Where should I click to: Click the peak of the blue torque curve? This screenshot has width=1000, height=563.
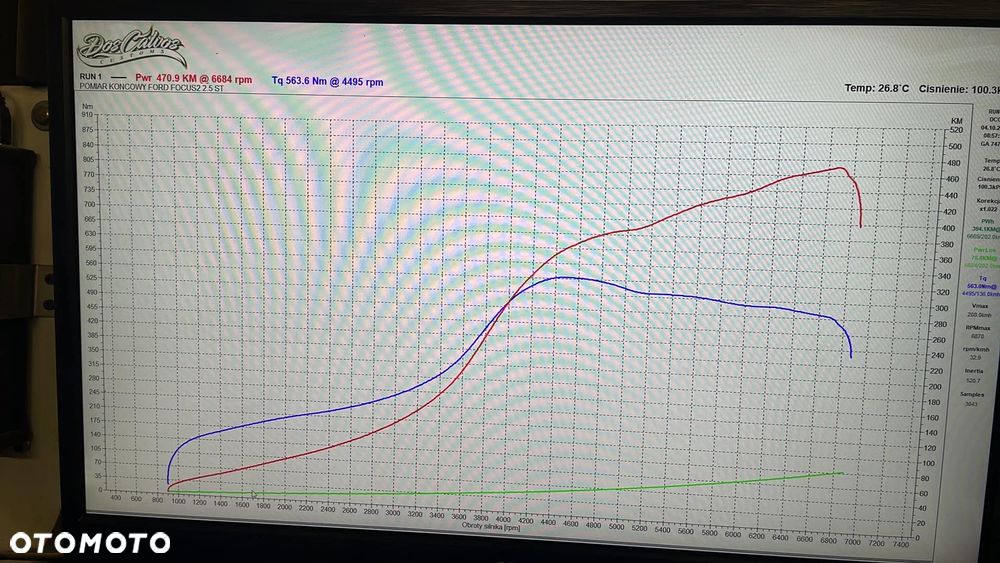tap(562, 277)
